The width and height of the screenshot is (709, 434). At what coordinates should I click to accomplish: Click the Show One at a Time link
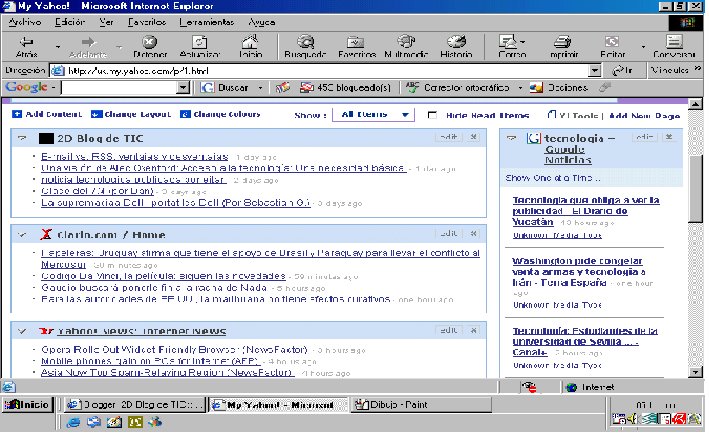pyautogui.click(x=553, y=178)
